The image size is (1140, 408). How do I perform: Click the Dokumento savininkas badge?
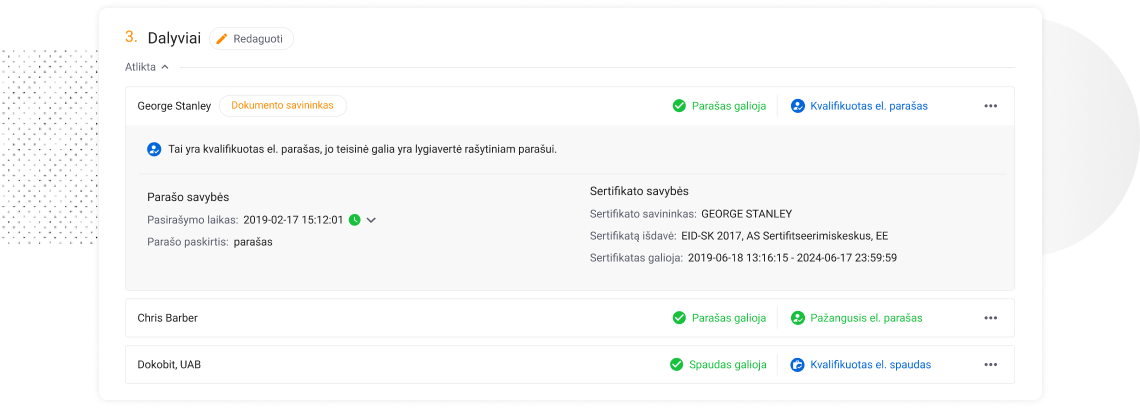coord(282,105)
